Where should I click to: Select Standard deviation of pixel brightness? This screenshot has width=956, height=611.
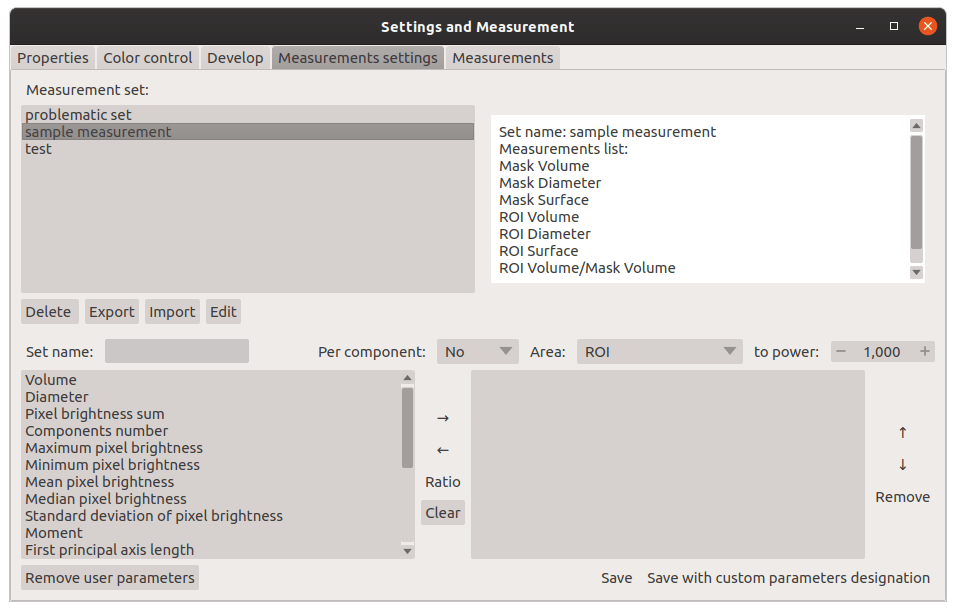212,516
